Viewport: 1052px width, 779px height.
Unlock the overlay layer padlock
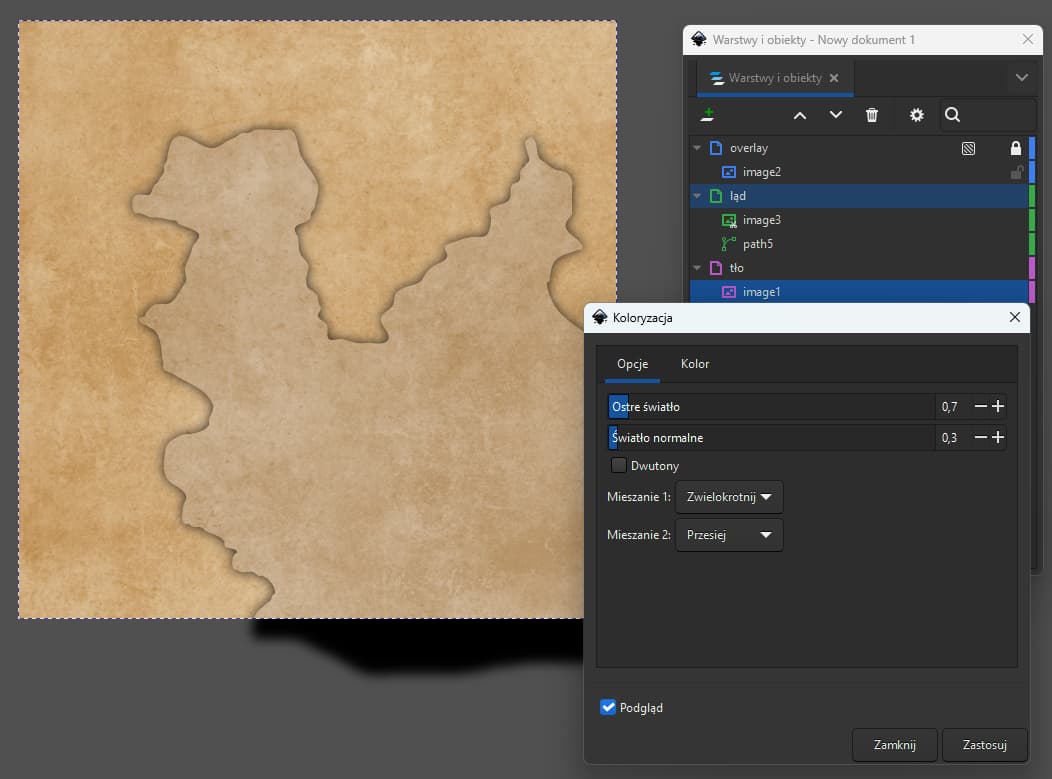point(1016,148)
